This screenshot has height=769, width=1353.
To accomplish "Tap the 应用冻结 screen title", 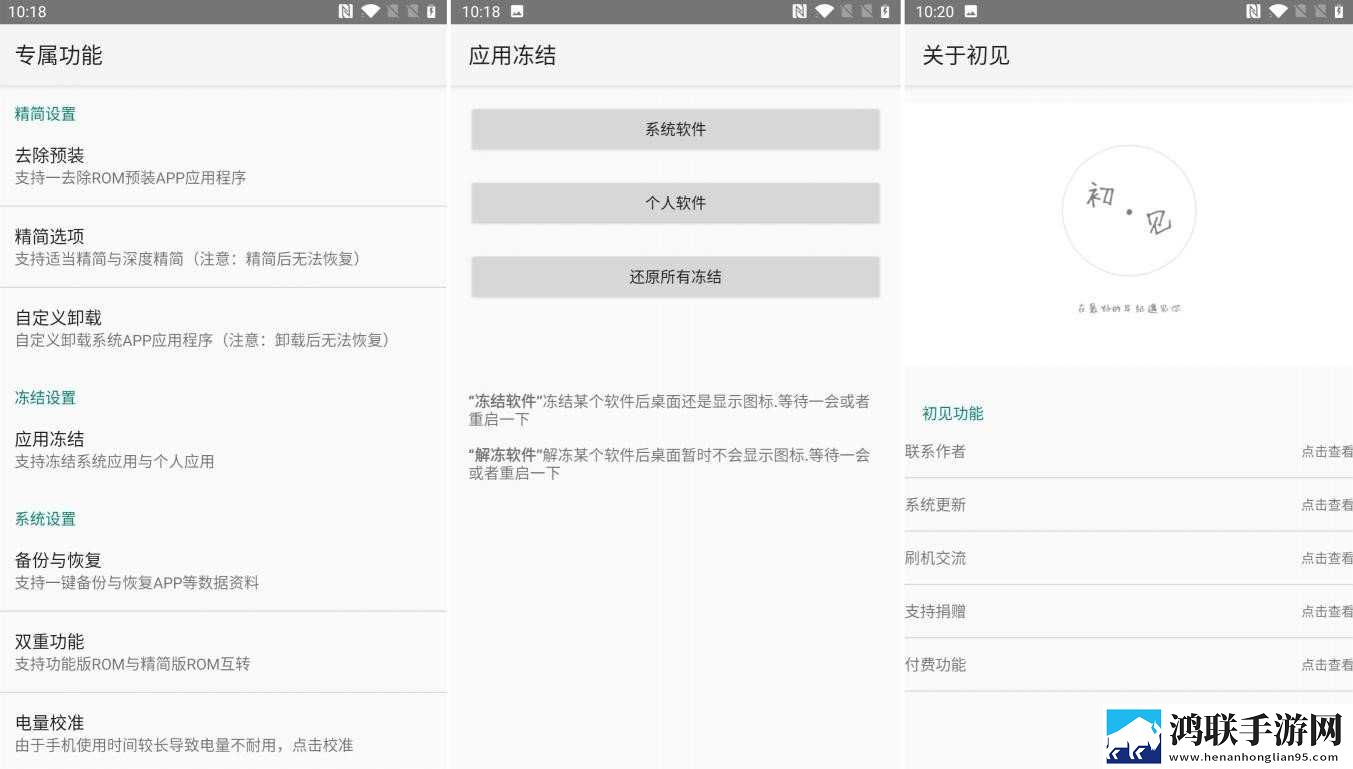I will 512,55.
